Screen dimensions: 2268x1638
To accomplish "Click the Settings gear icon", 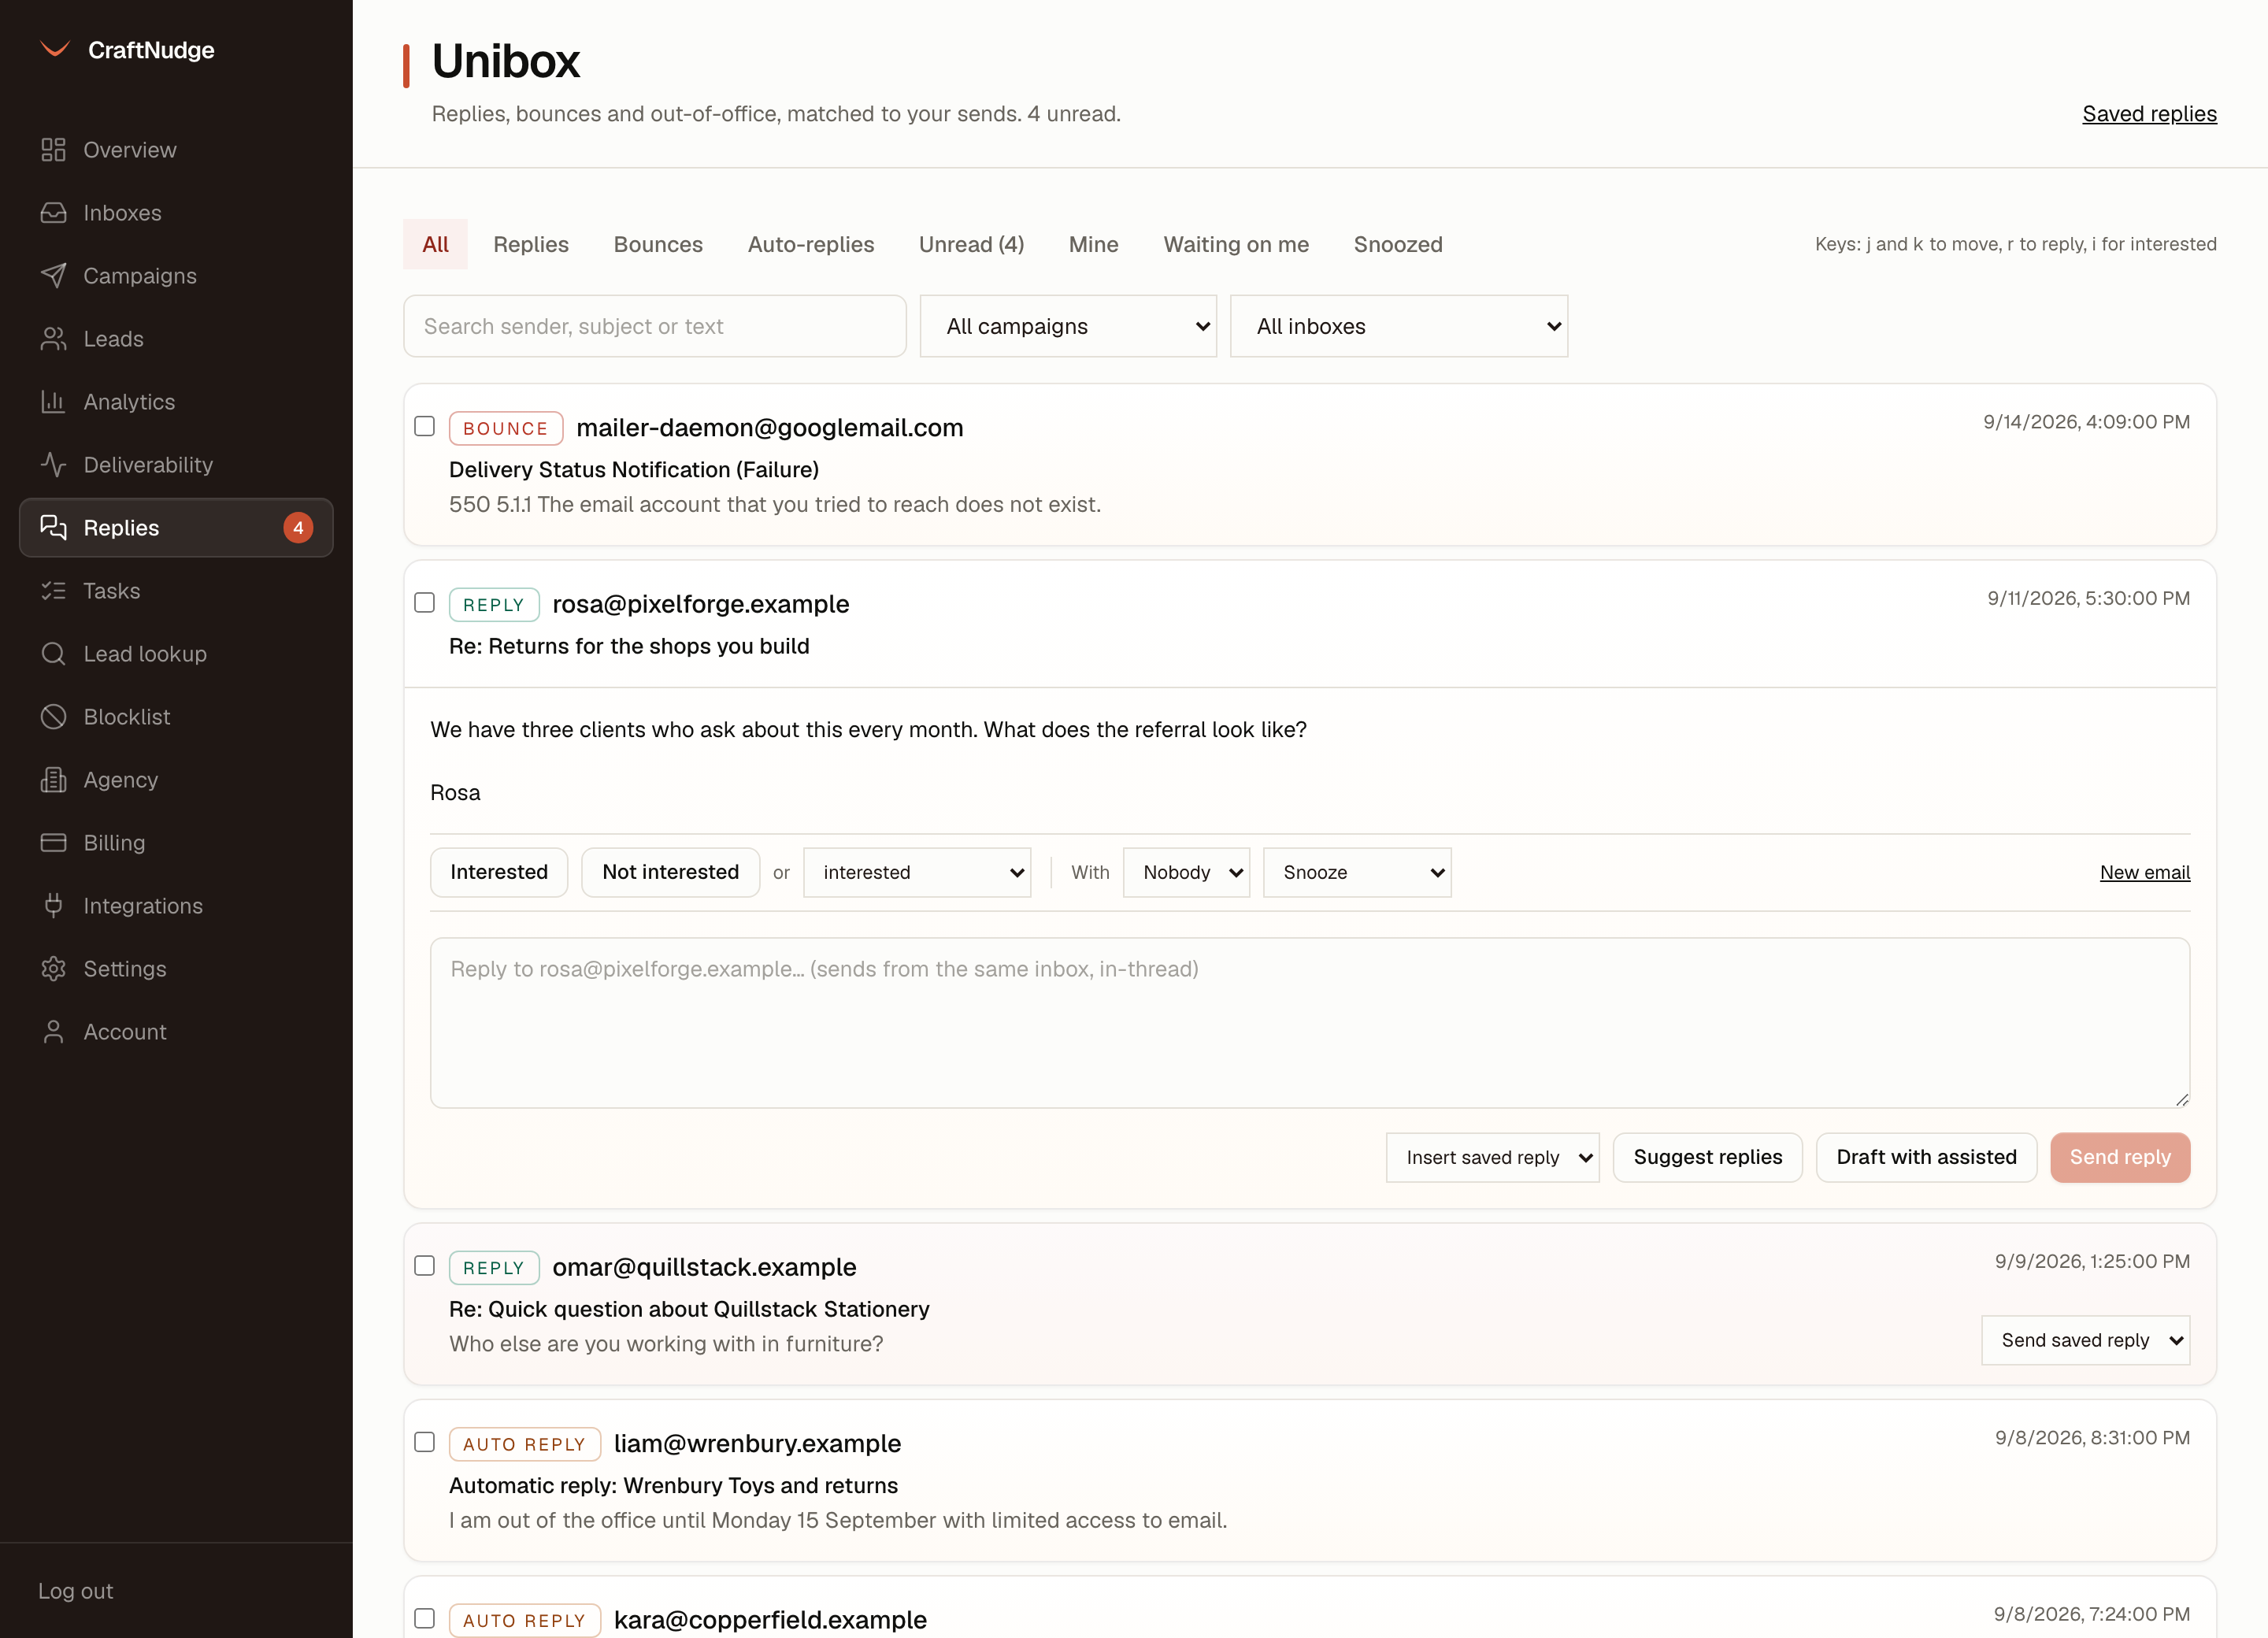I will pos(53,969).
